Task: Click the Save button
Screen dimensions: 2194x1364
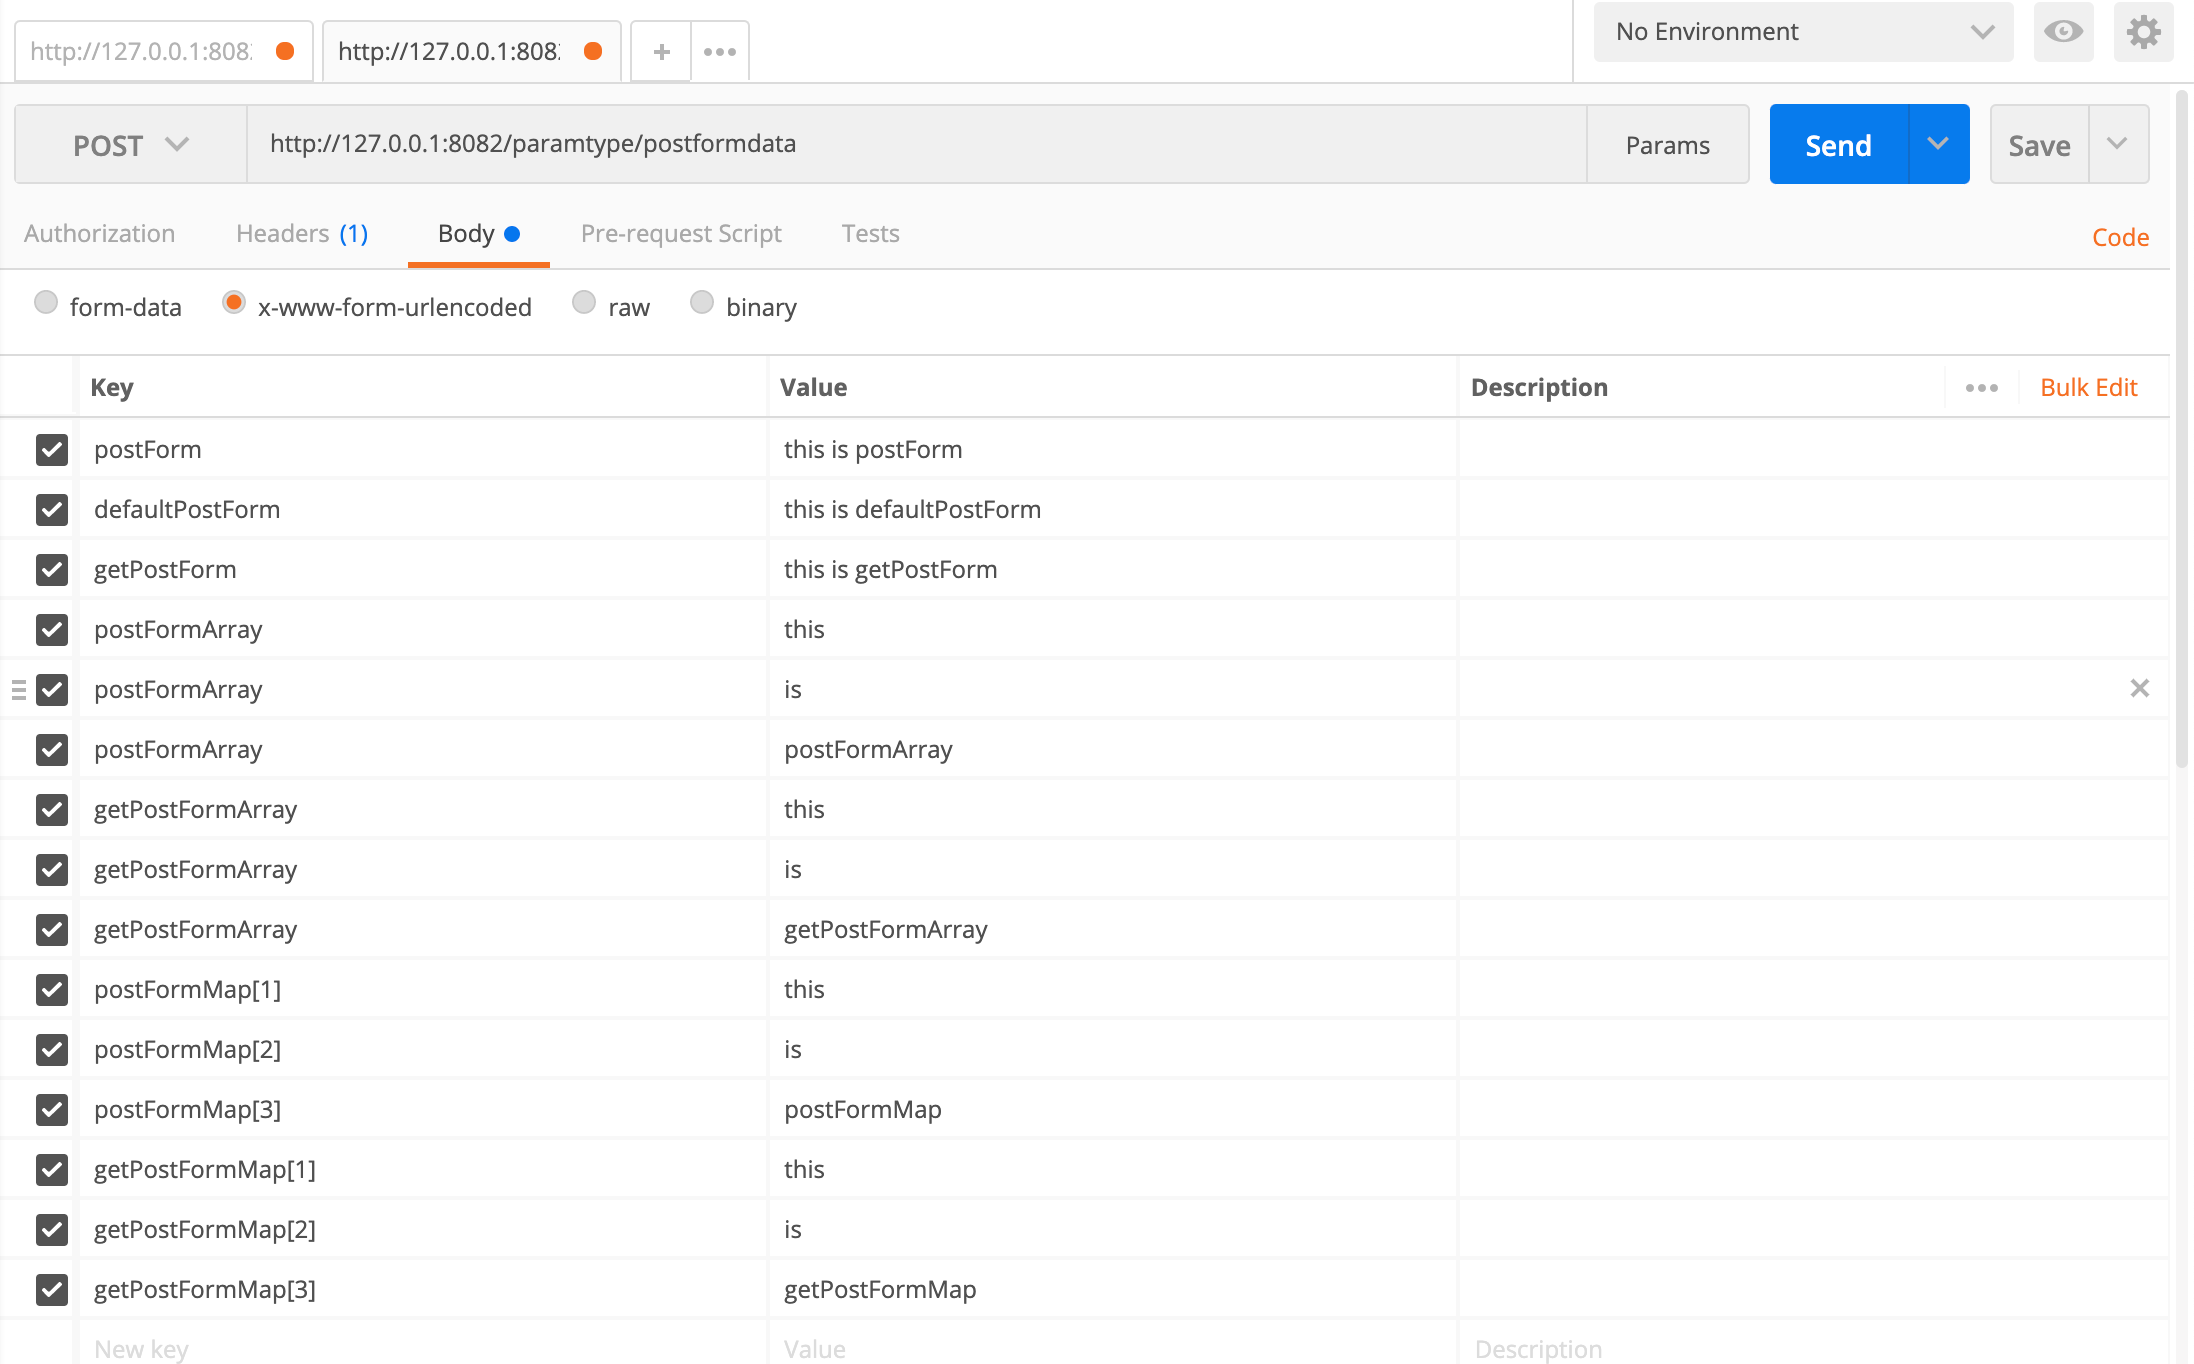Action: click(2039, 146)
